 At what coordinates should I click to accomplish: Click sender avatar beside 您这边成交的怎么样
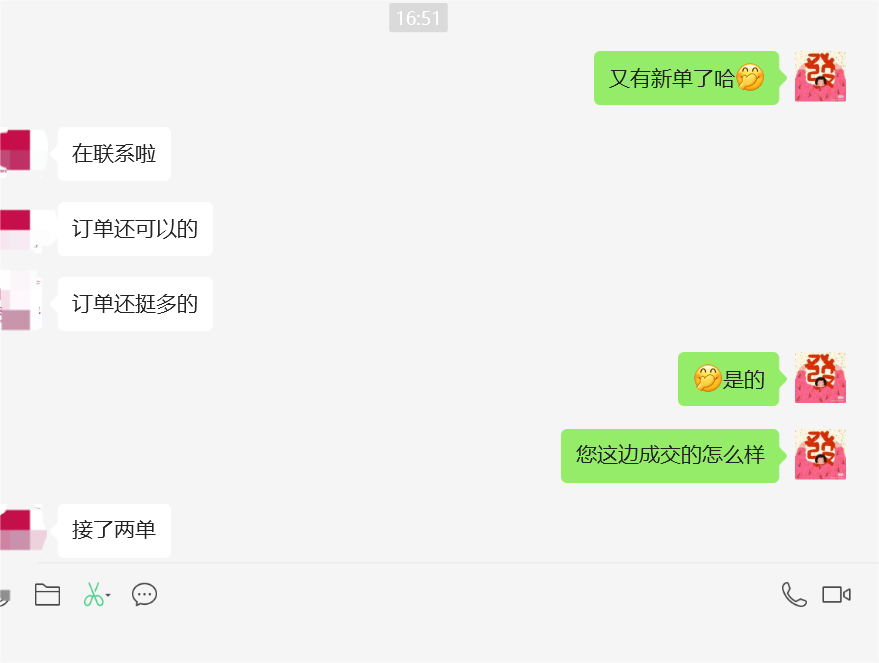[x=820, y=455]
